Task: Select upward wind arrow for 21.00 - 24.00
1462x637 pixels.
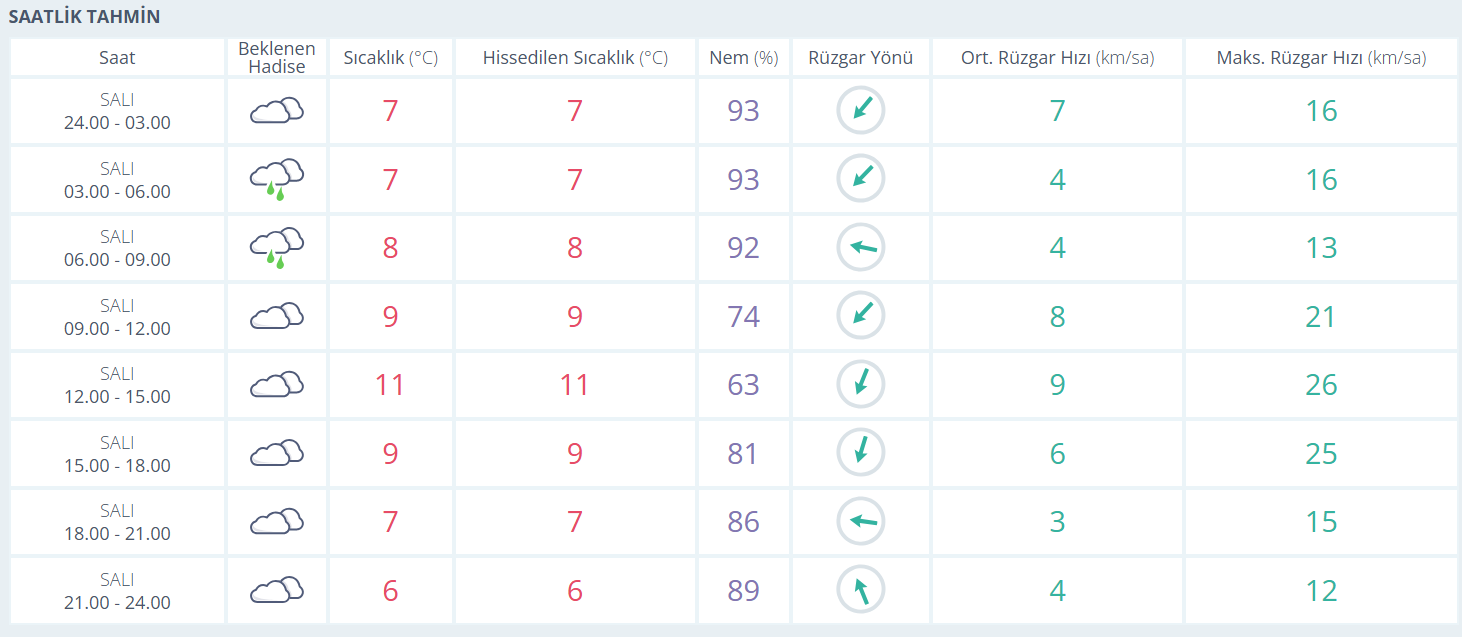Action: pyautogui.click(x=861, y=590)
